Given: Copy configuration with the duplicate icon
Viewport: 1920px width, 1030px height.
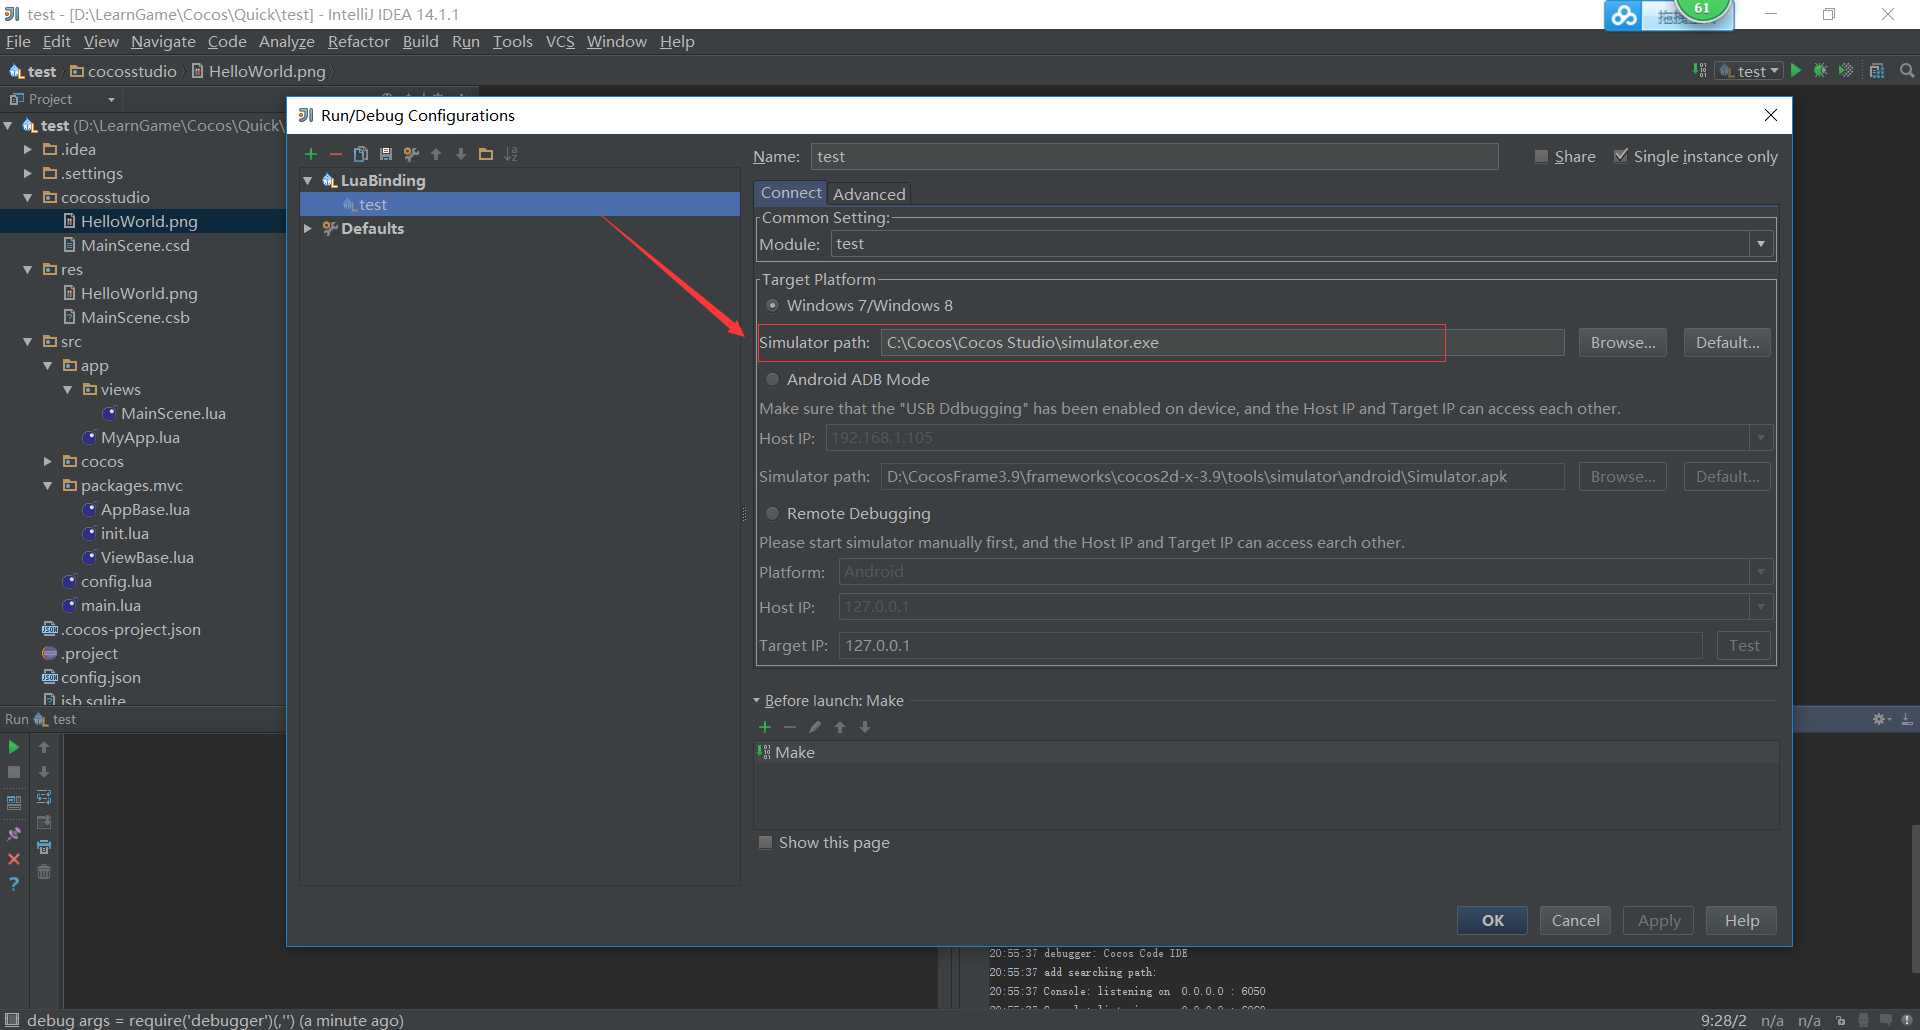Looking at the screenshot, I should (x=361, y=154).
